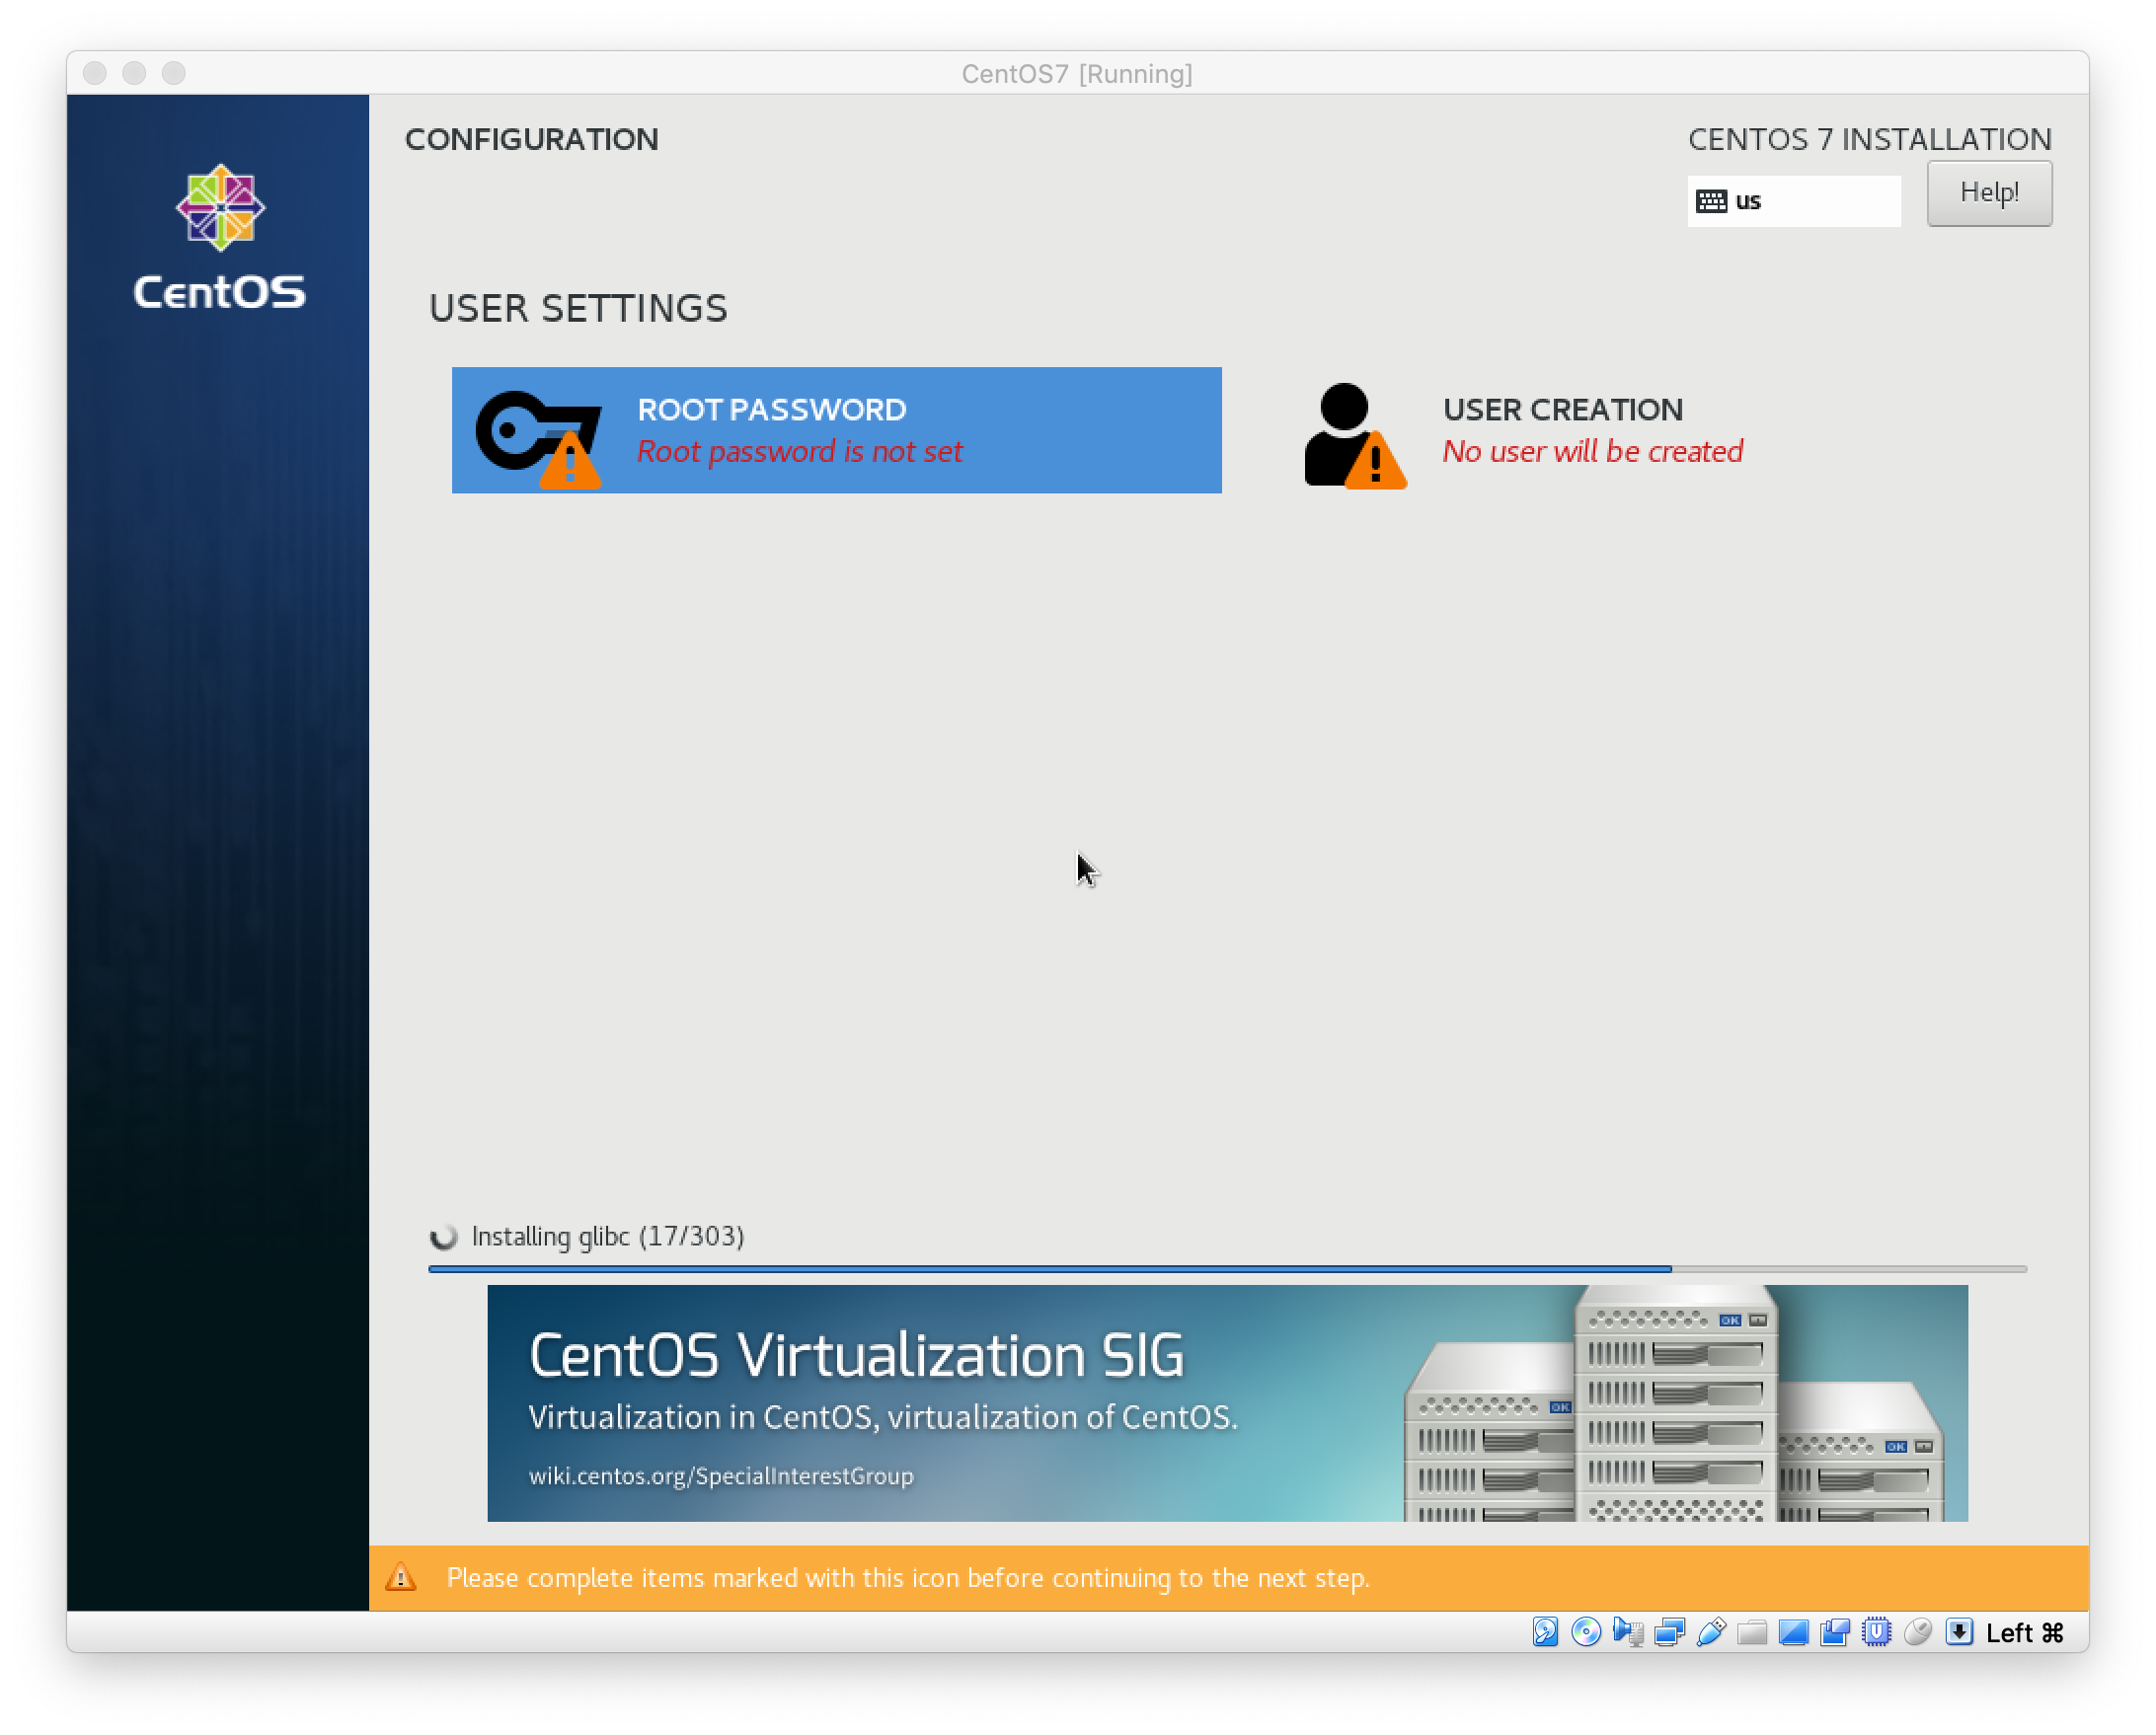Click the audio status icon
Screen dimensions: 2156x1735
click(1627, 1632)
